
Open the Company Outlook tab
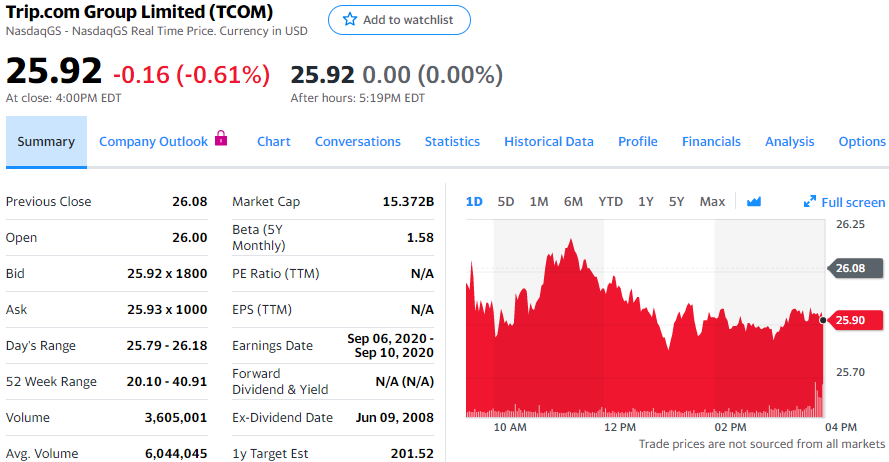153,142
